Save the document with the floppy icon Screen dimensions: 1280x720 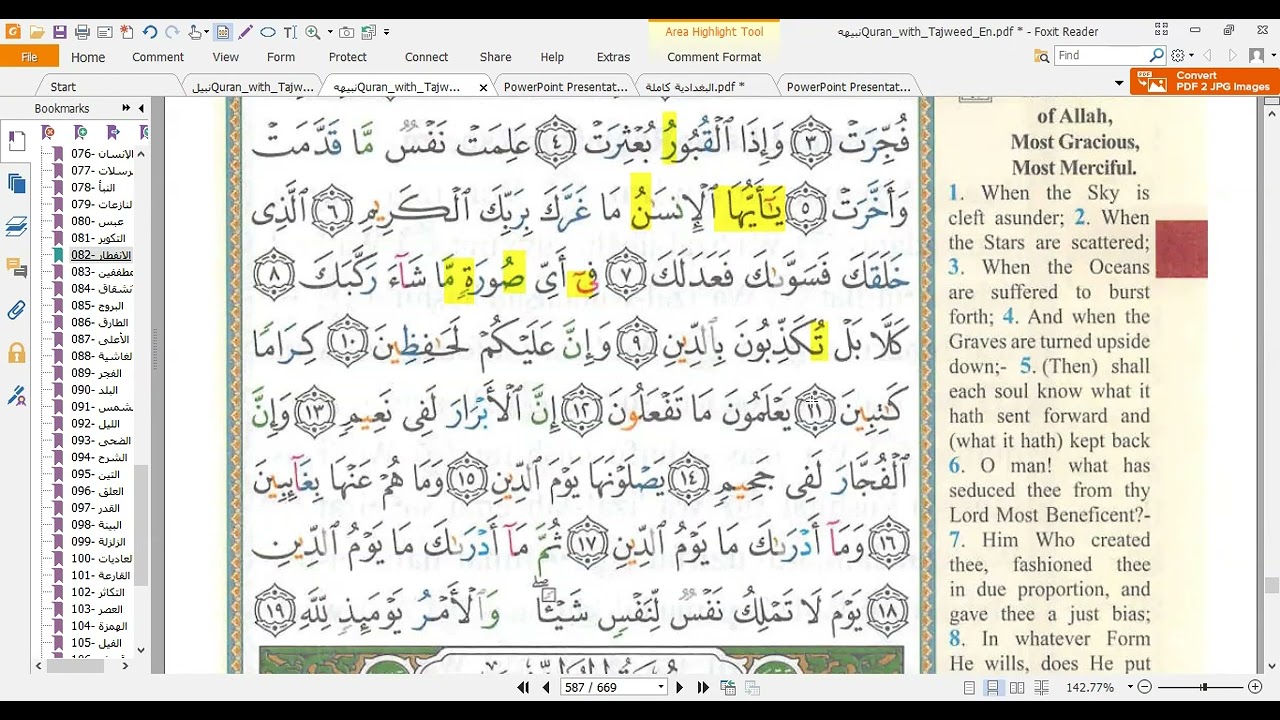coord(60,32)
